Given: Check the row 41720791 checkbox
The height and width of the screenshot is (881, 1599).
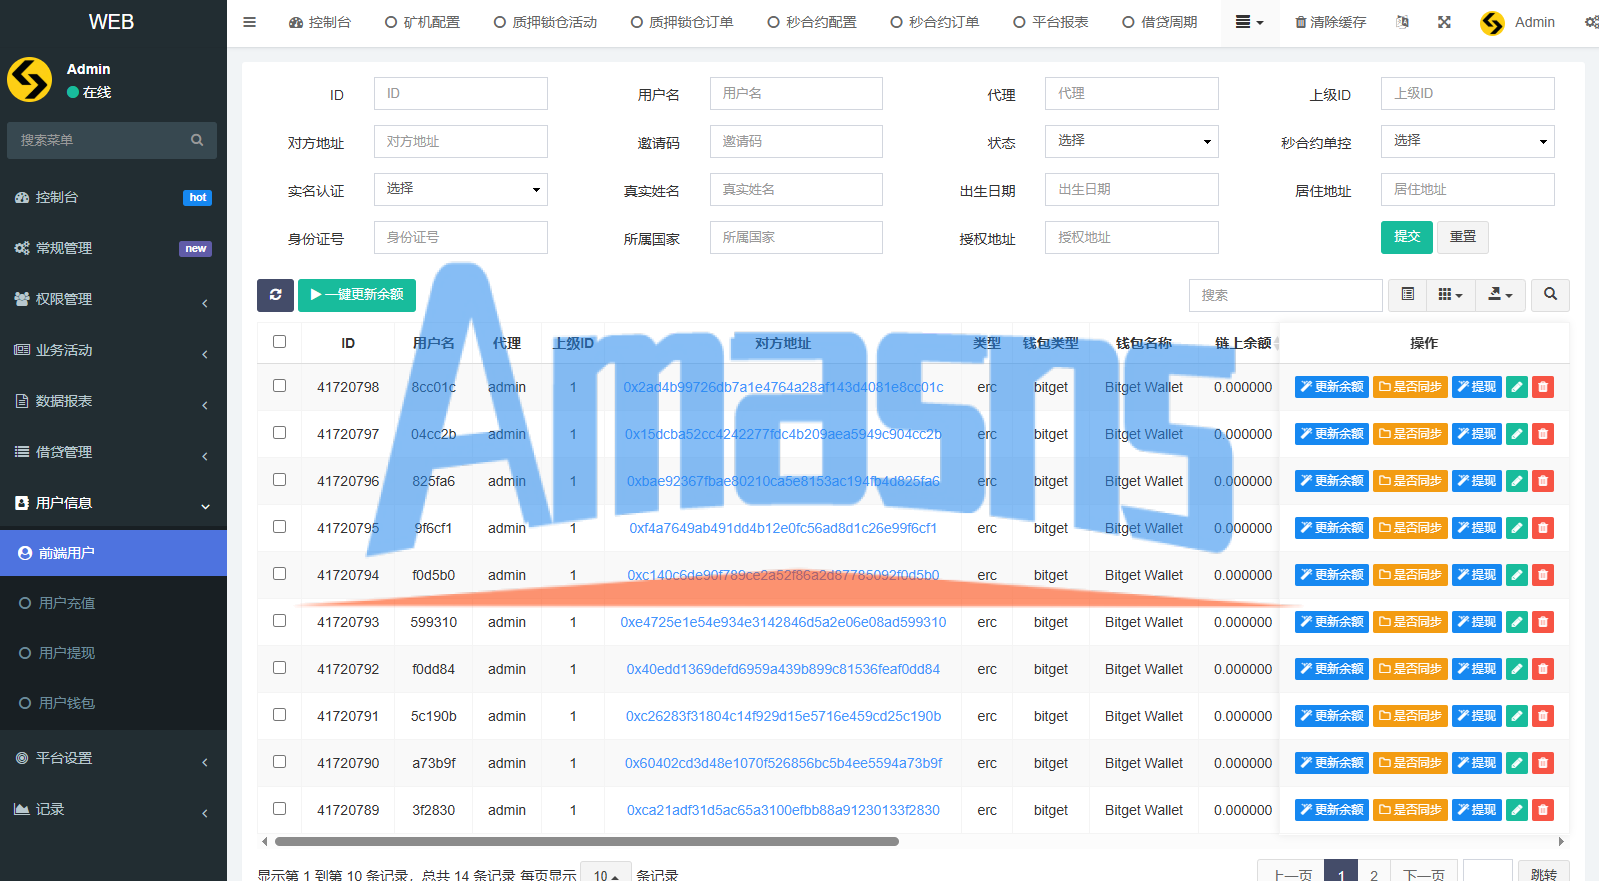Looking at the screenshot, I should point(279,715).
